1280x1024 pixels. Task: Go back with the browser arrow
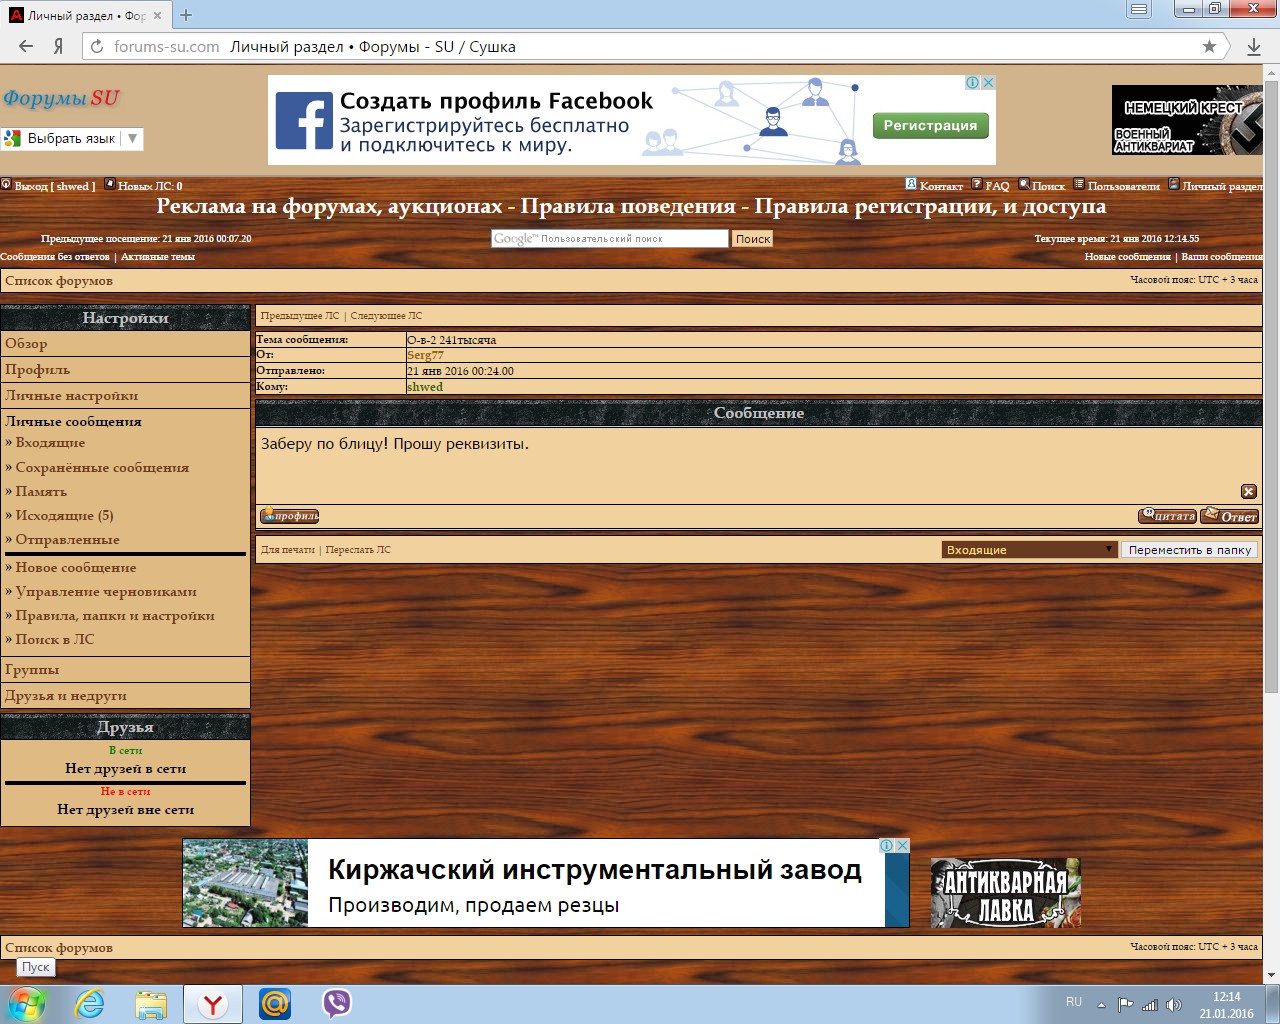[x=26, y=46]
